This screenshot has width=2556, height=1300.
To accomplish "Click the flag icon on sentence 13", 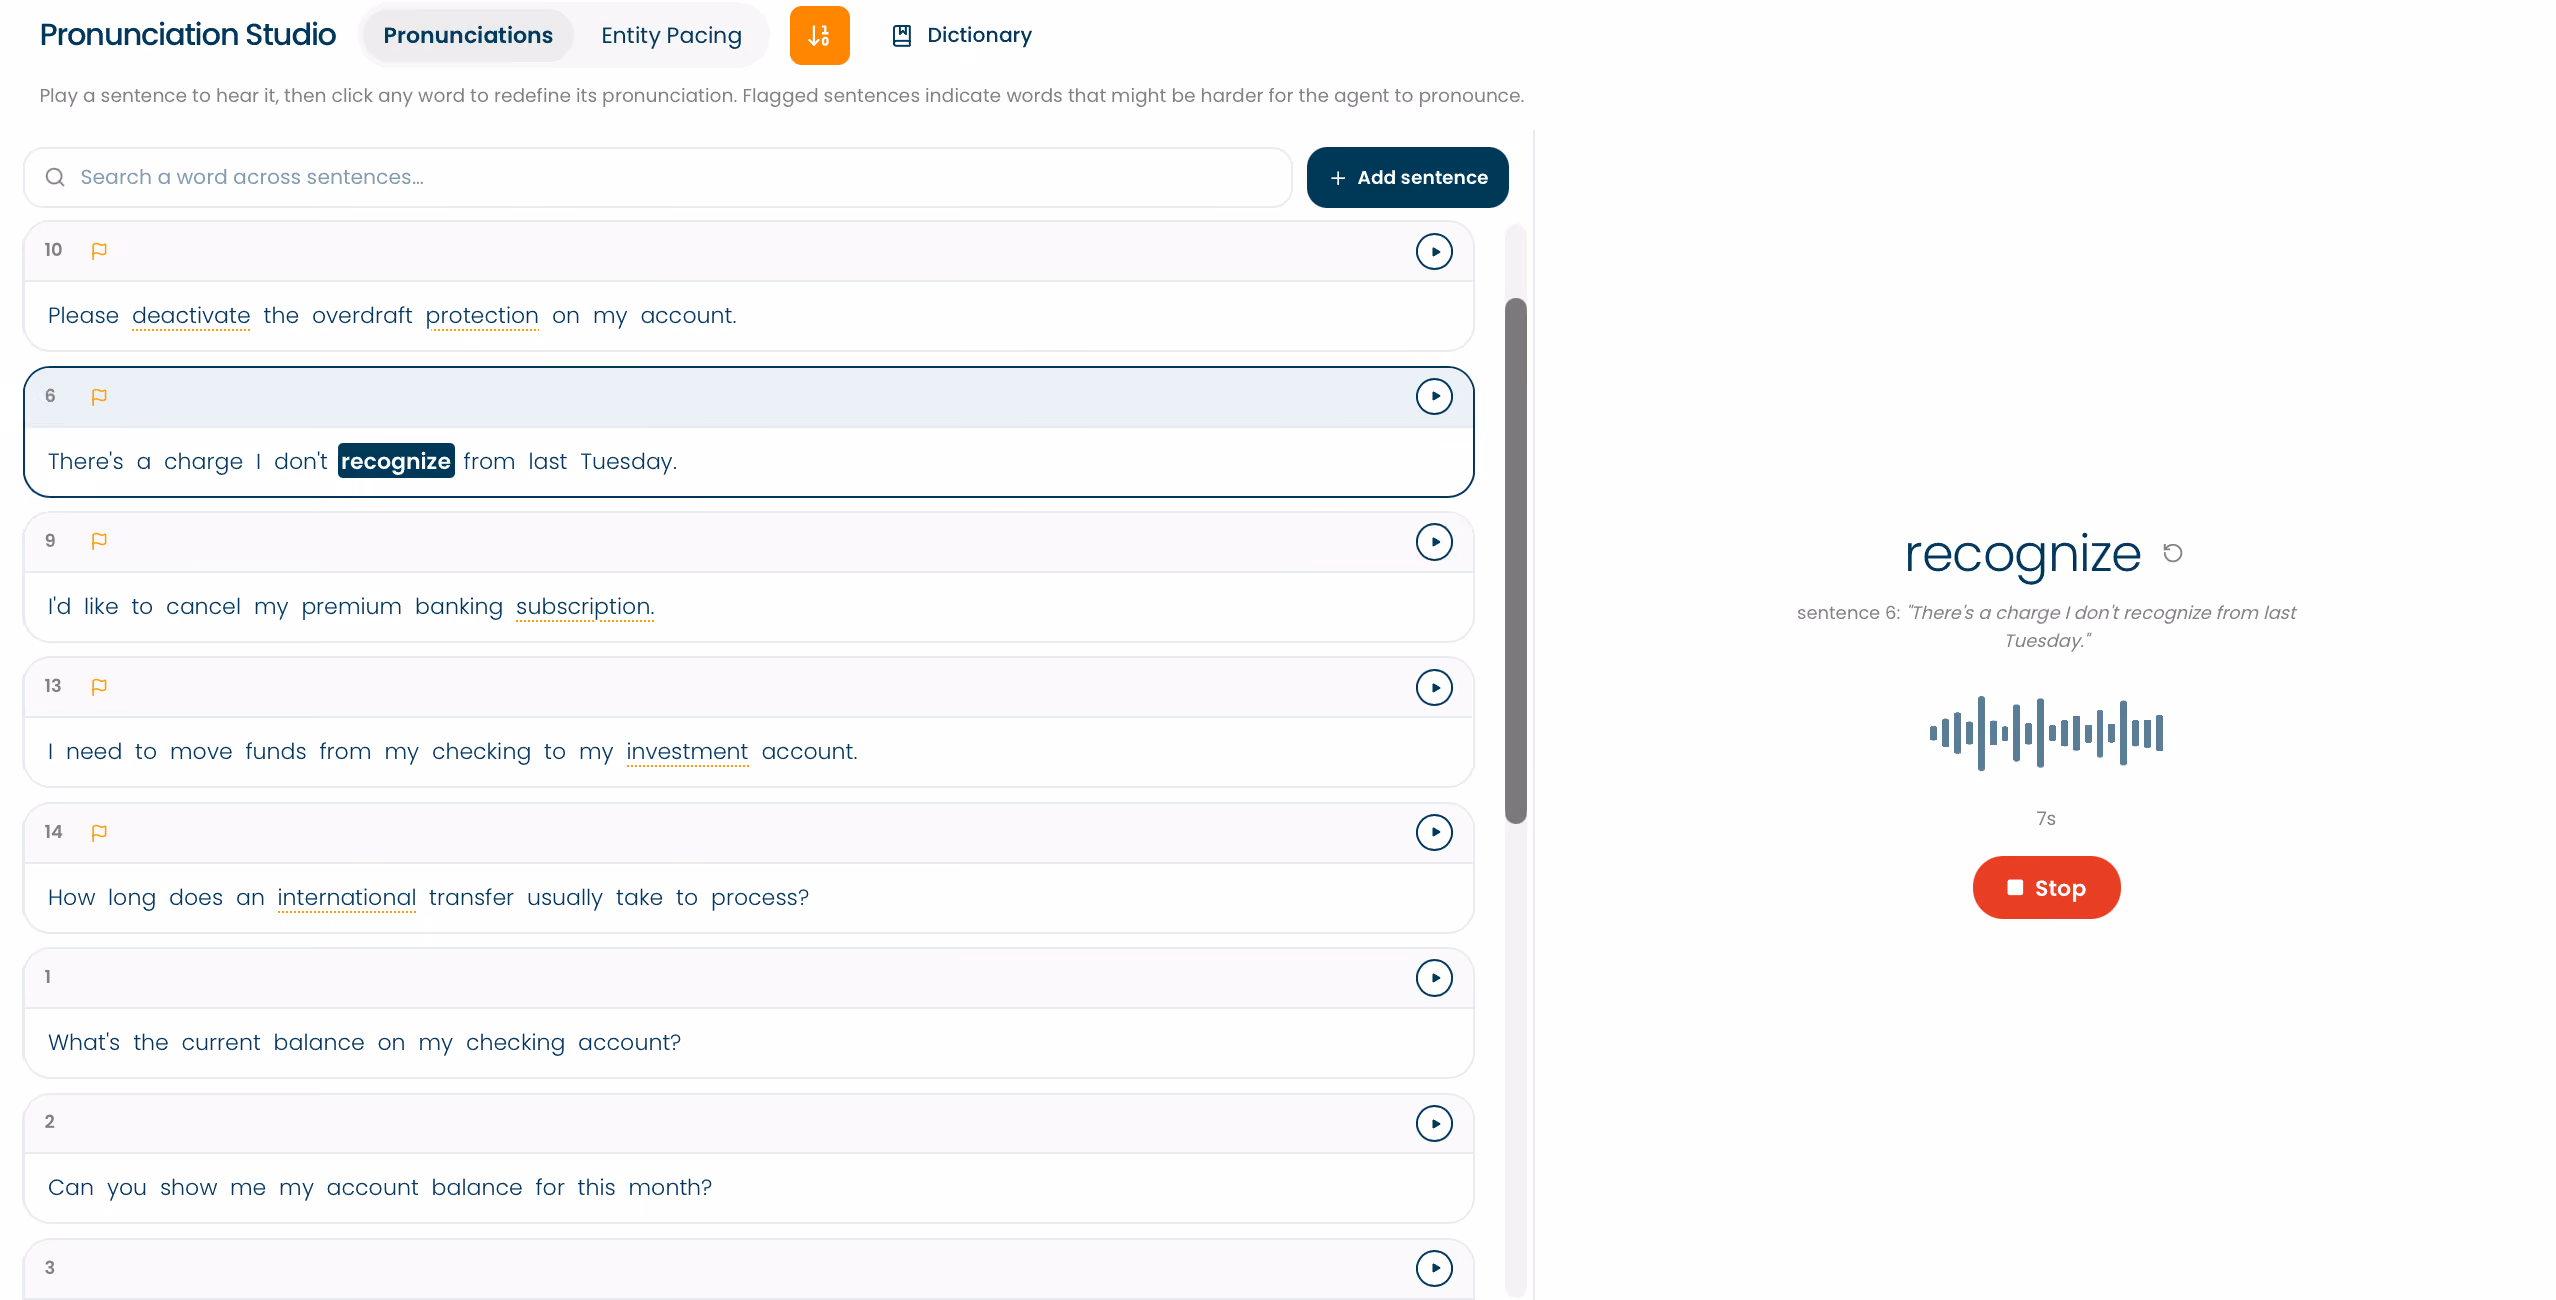I will click(99, 687).
